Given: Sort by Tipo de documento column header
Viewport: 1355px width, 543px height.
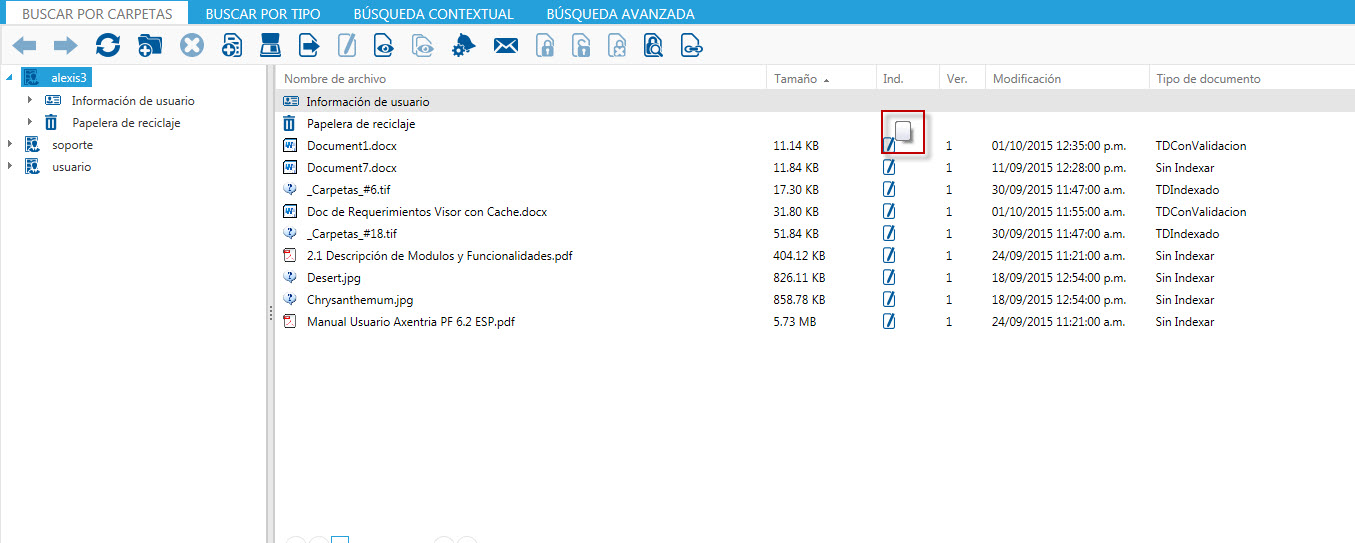Looking at the screenshot, I should pyautogui.click(x=1208, y=78).
